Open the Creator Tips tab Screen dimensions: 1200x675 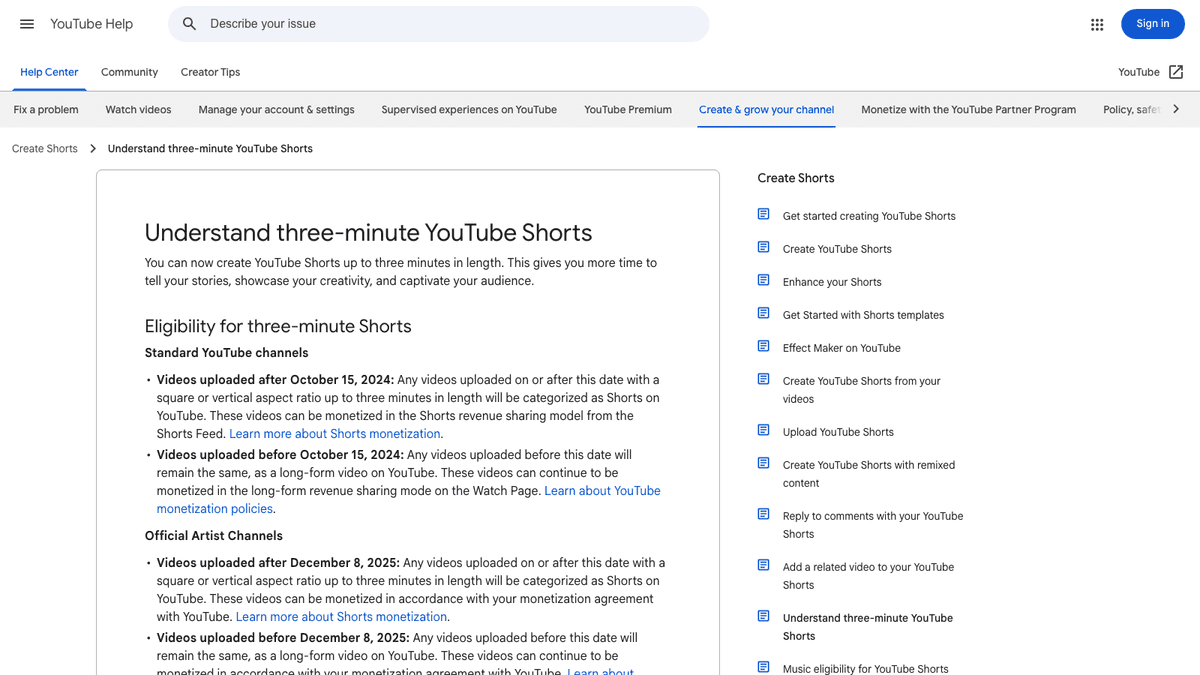point(210,72)
